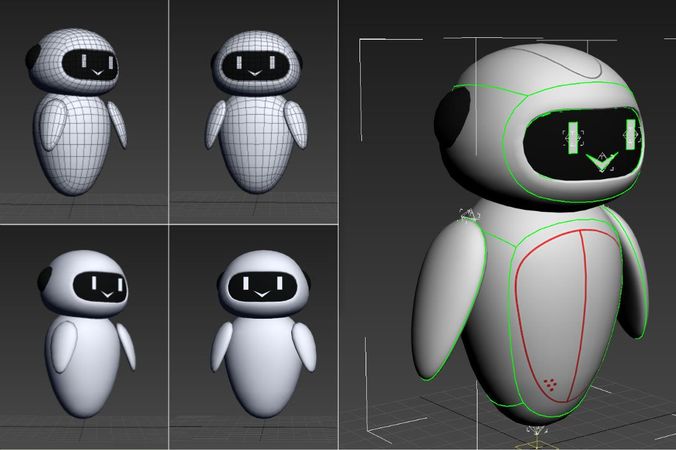Viewport: 676px width, 450px height.
Task: Select the V-shaped mouth on large robot
Action: point(601,160)
